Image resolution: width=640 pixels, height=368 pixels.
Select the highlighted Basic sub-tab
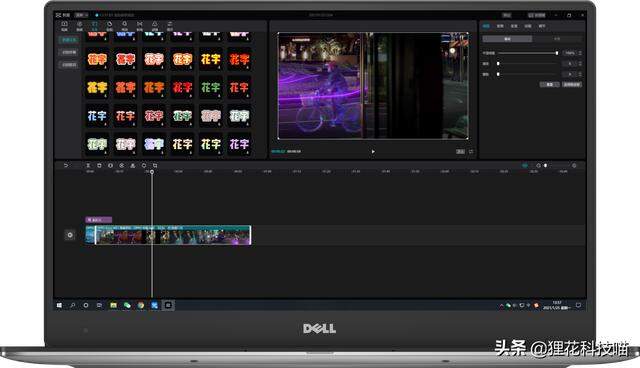[x=507, y=39]
